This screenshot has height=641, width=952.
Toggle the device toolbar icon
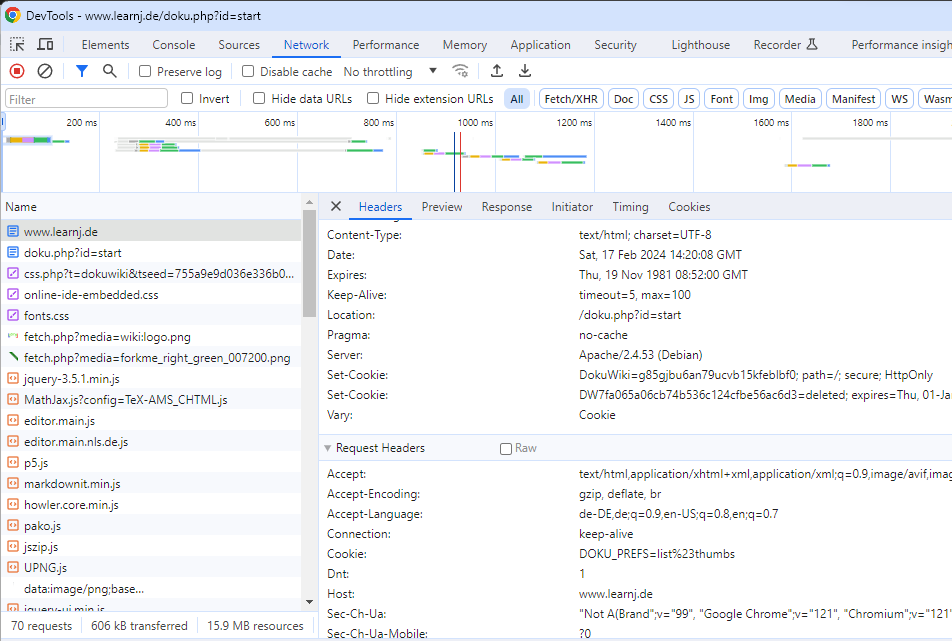click(x=45, y=45)
